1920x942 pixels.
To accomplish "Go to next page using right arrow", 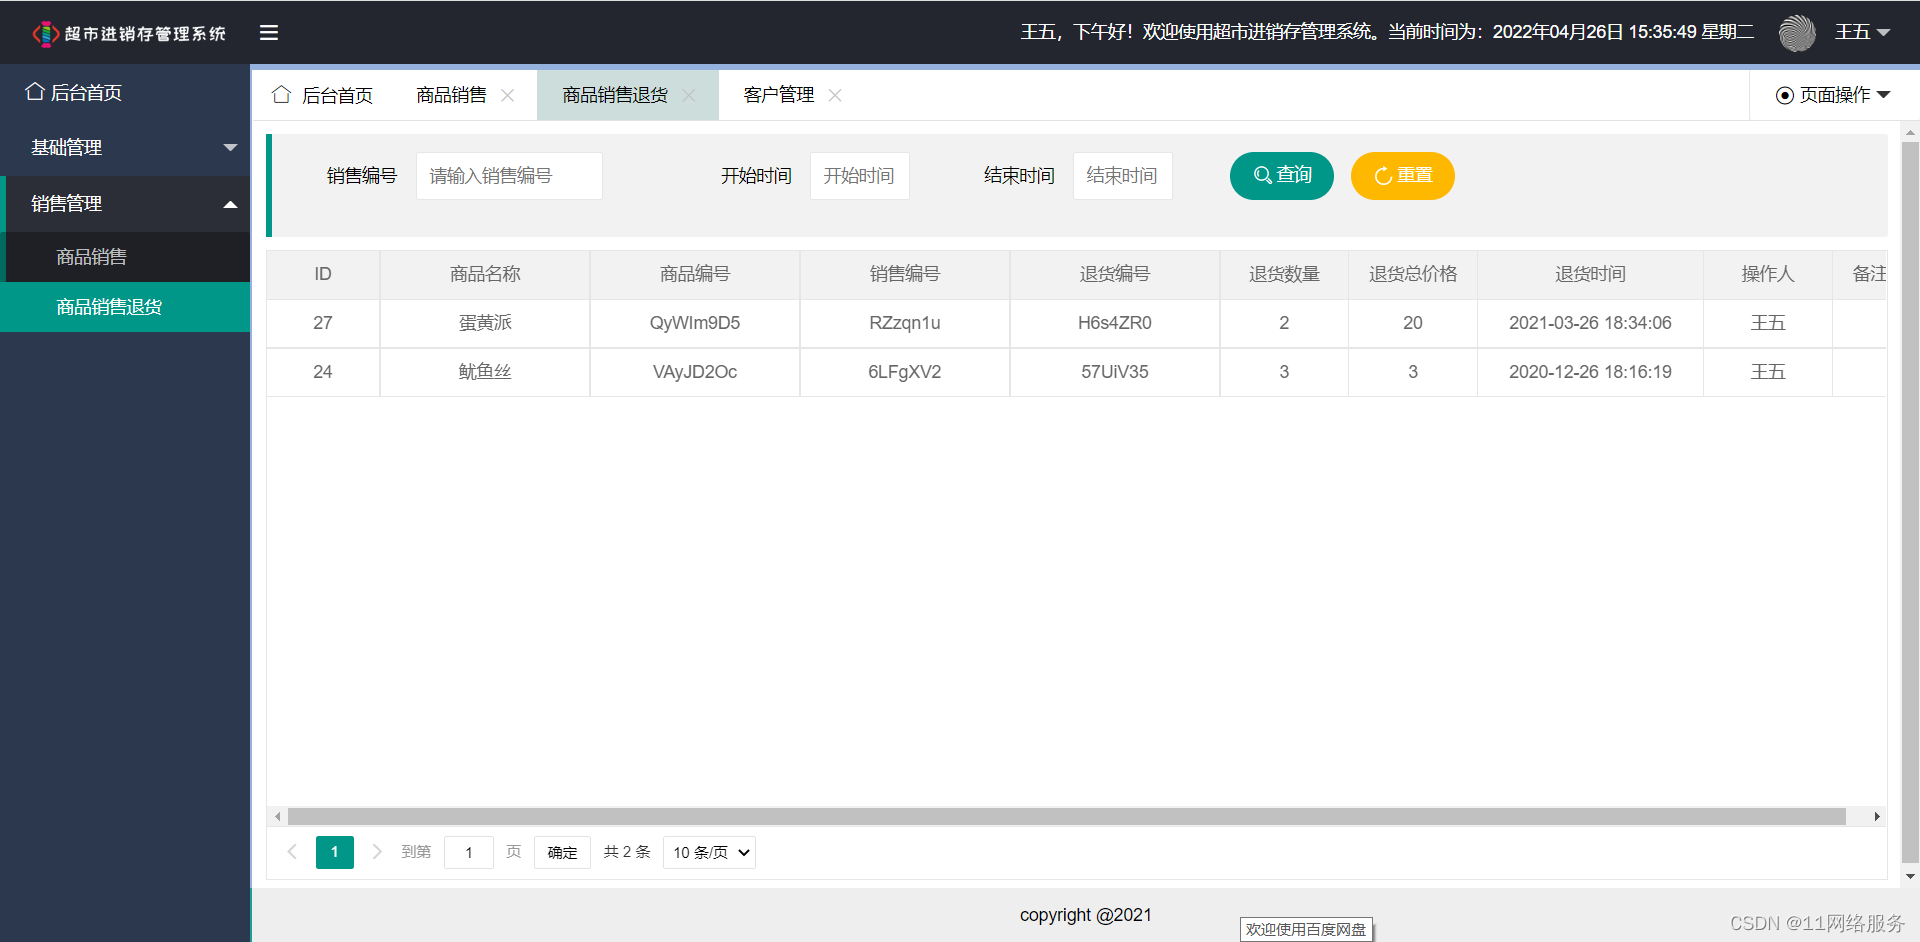I will 377,852.
